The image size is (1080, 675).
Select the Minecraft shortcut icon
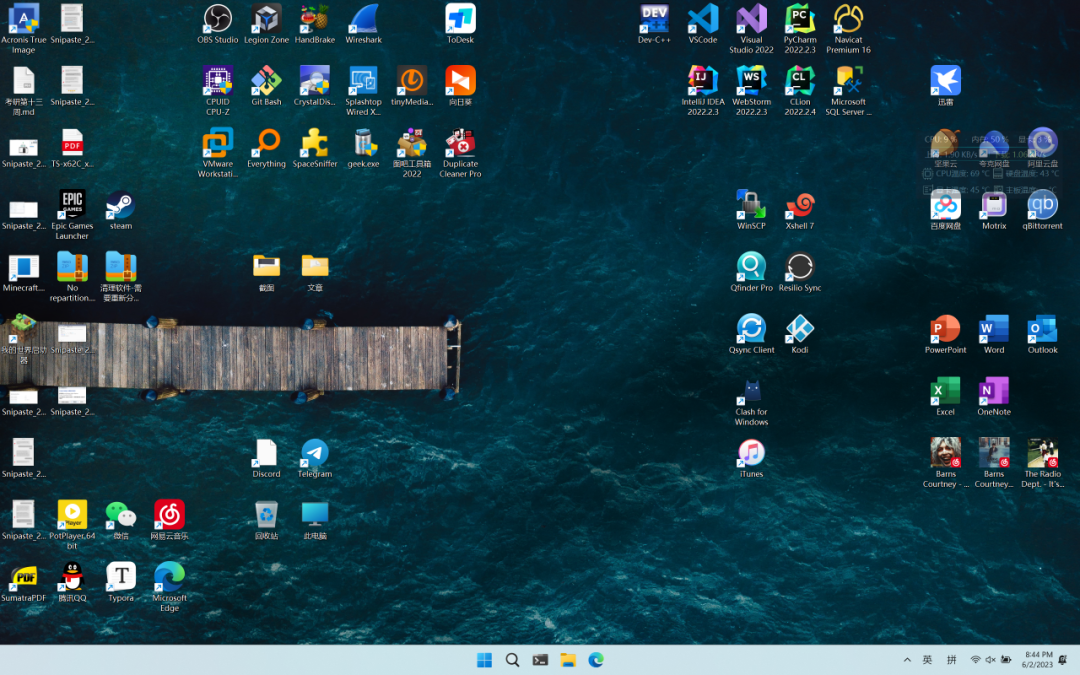pyautogui.click(x=23, y=272)
